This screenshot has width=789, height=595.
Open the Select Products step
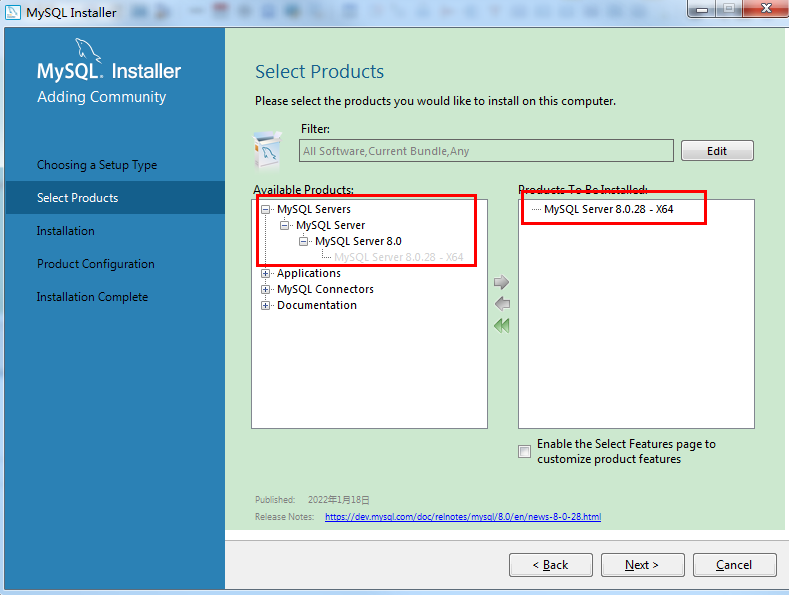[115, 198]
